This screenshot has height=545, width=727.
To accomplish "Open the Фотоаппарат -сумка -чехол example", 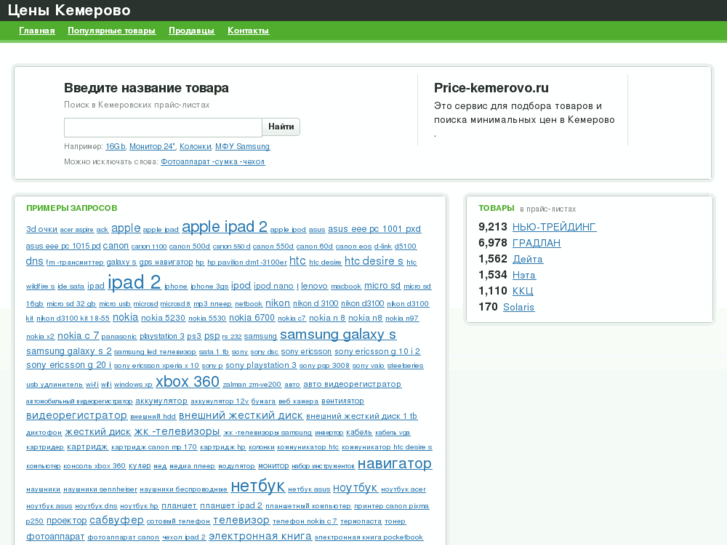I will pyautogui.click(x=212, y=162).
